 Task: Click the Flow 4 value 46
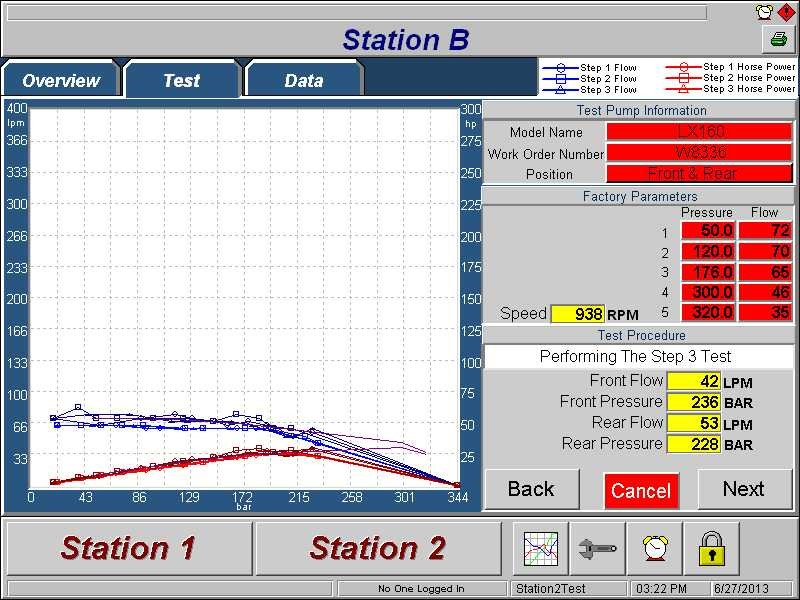click(765, 292)
